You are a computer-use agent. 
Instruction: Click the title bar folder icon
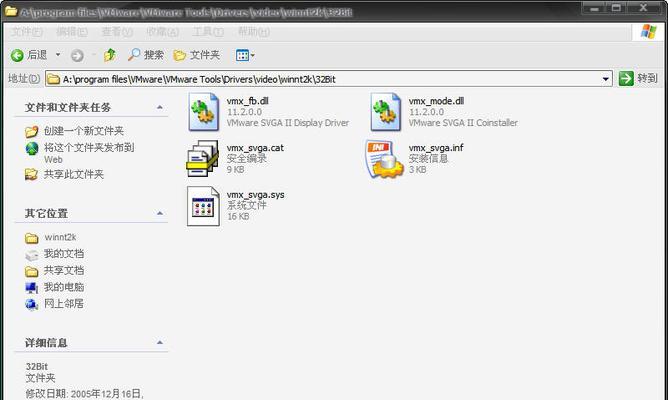coord(11,11)
